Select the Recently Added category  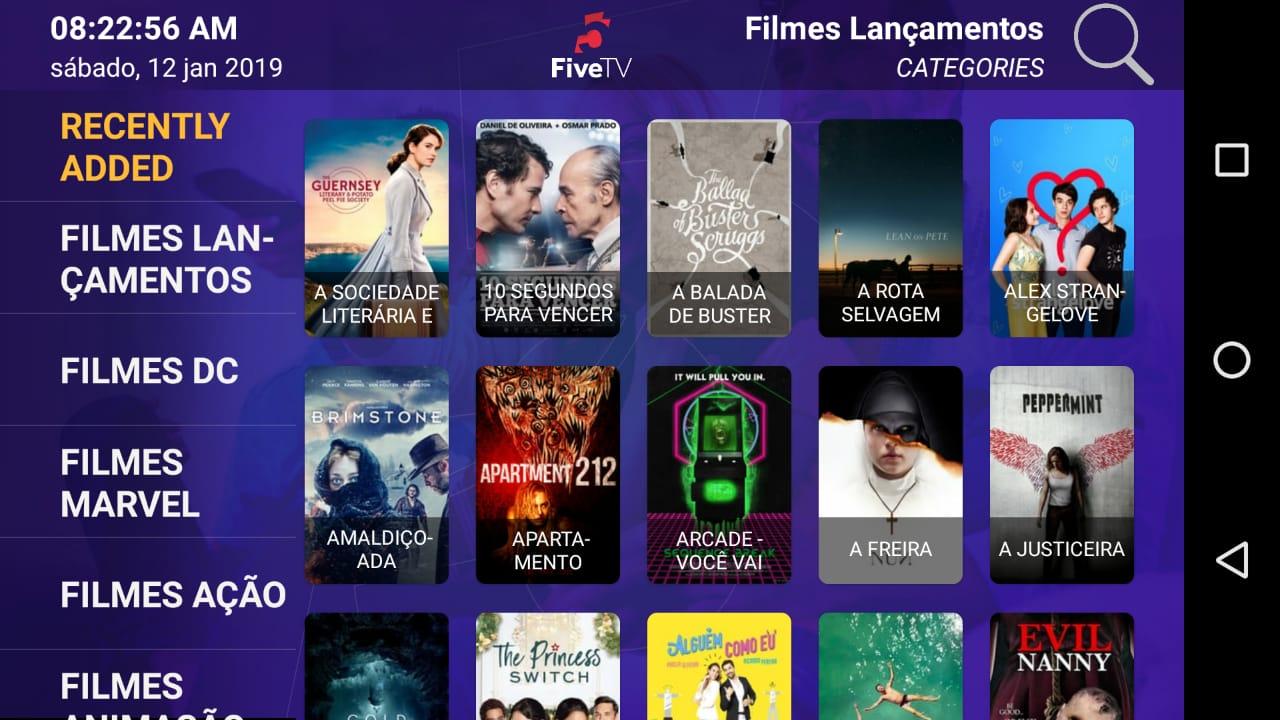146,147
